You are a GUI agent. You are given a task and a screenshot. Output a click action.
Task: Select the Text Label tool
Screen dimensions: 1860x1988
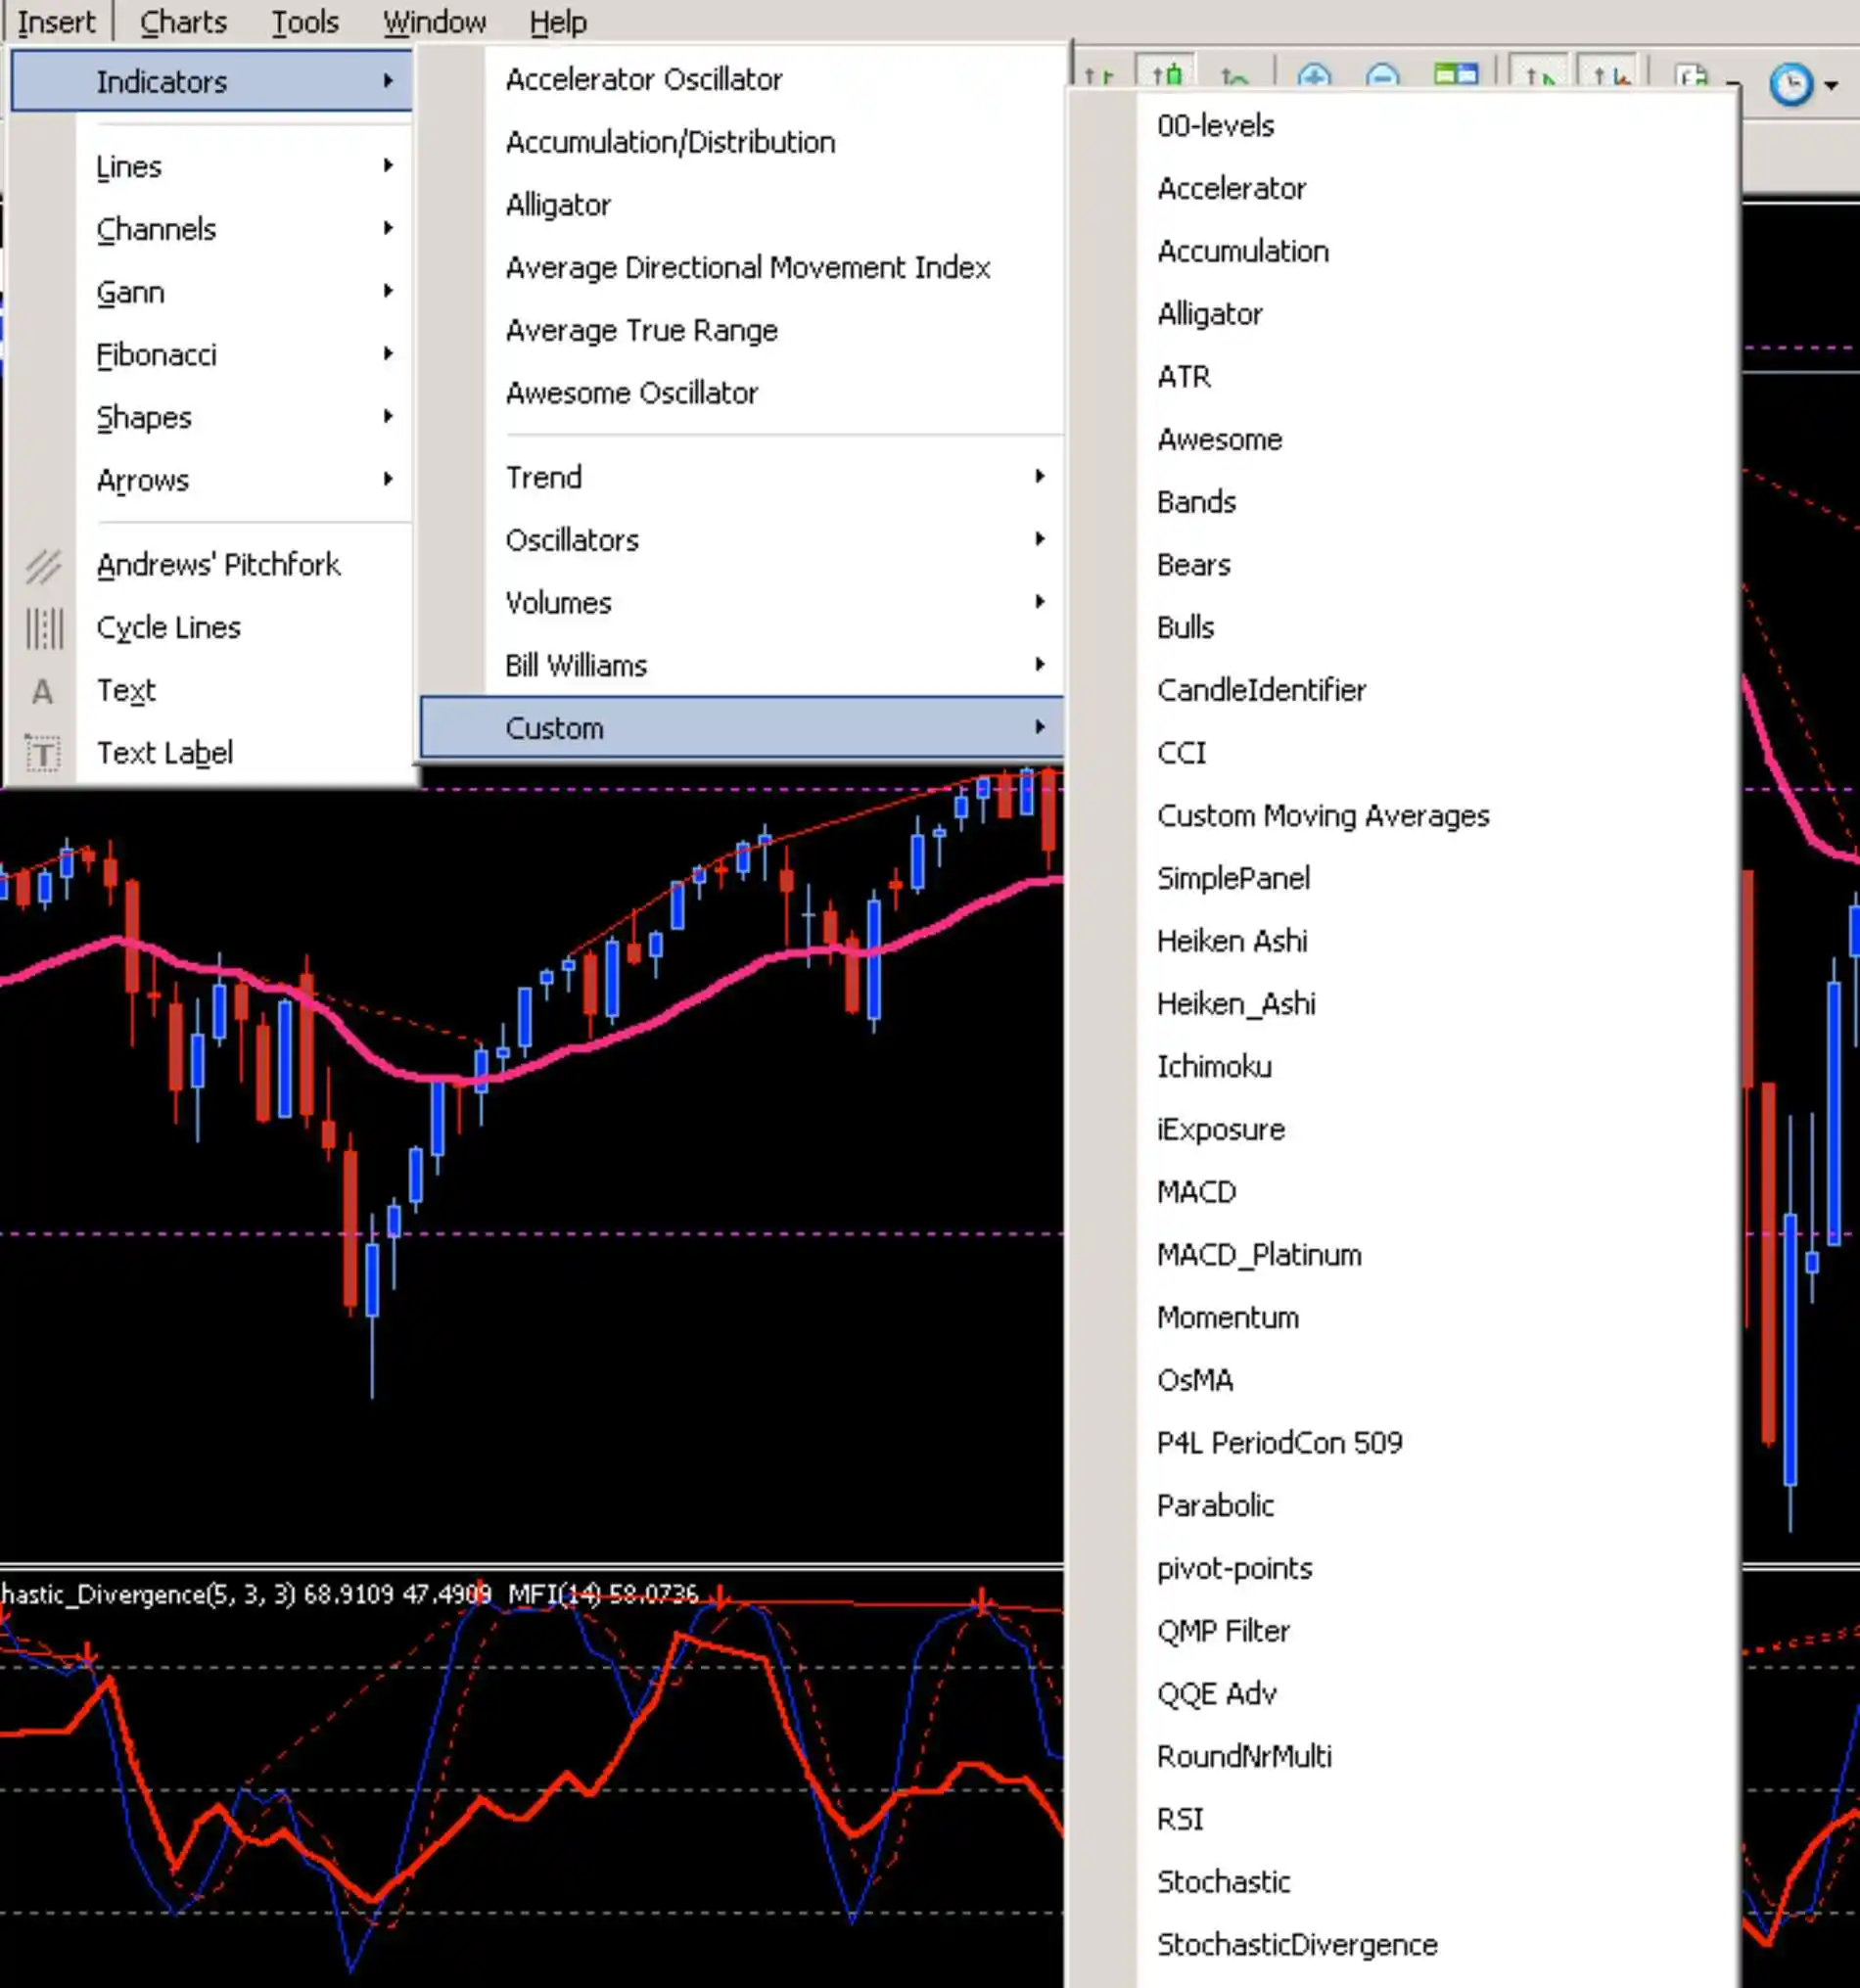click(x=165, y=752)
